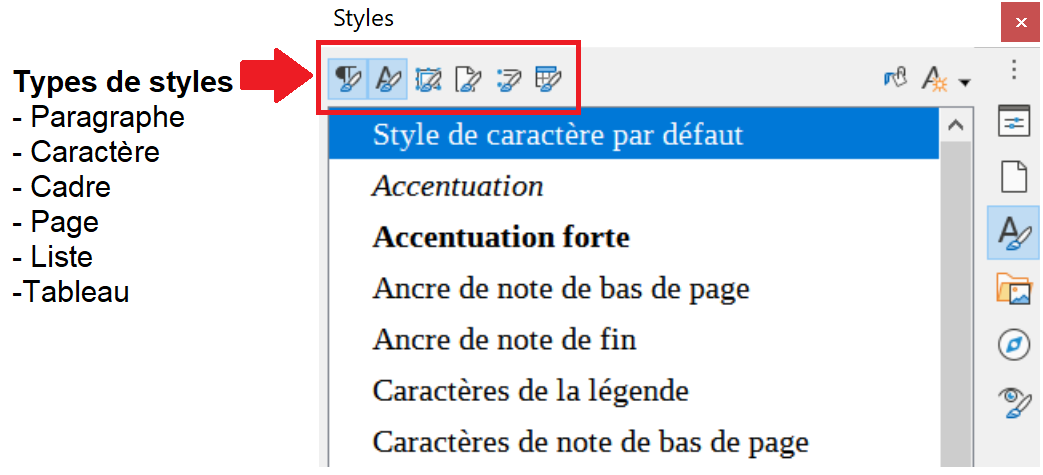1043x475 pixels.
Task: Open Styles actions dropdown arrow
Action: click(x=964, y=81)
